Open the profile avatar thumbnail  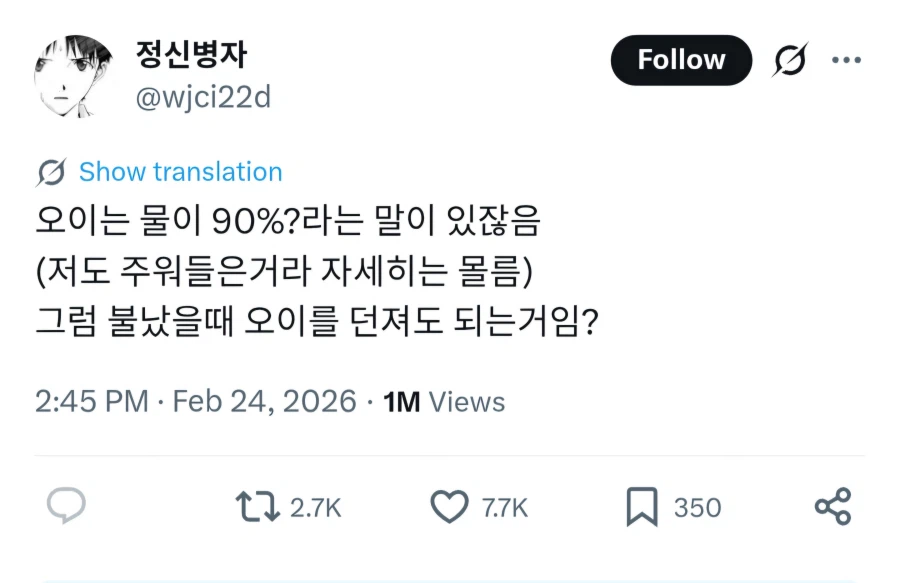[72, 75]
